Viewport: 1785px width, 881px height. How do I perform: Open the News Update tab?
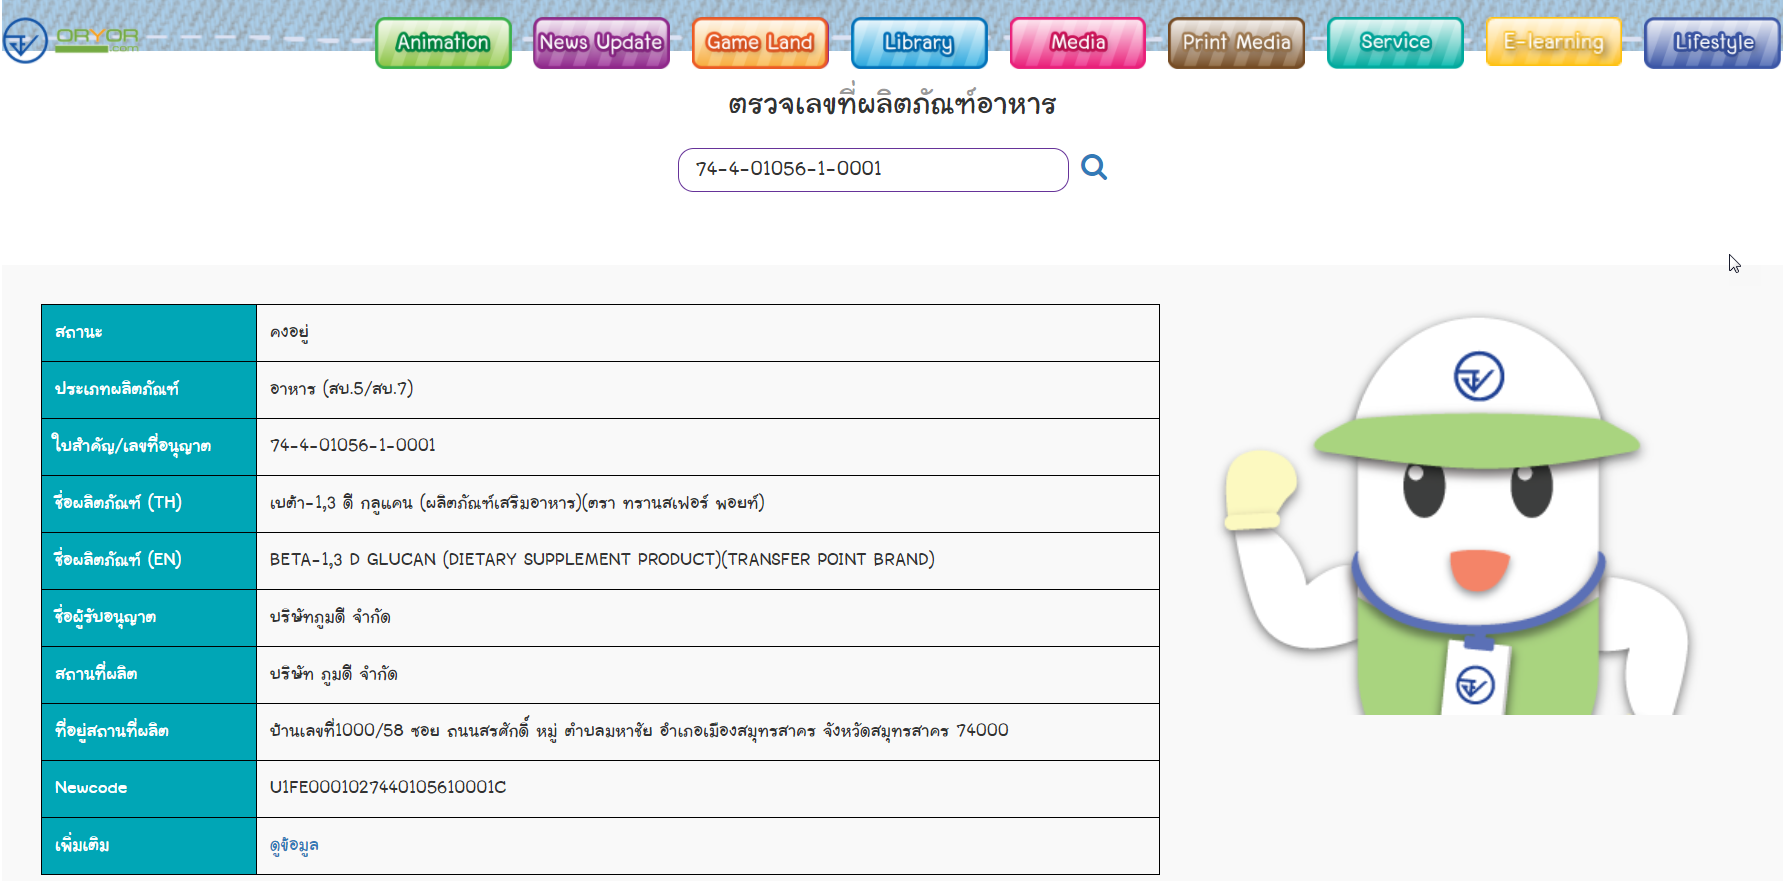601,43
